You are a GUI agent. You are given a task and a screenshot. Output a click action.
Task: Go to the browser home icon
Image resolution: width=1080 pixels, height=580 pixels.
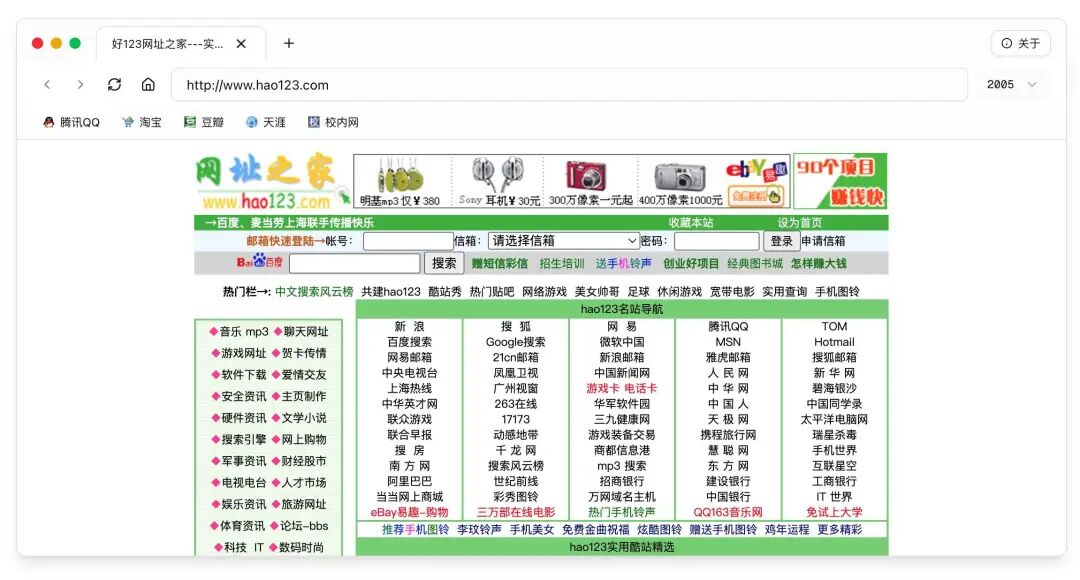point(148,85)
